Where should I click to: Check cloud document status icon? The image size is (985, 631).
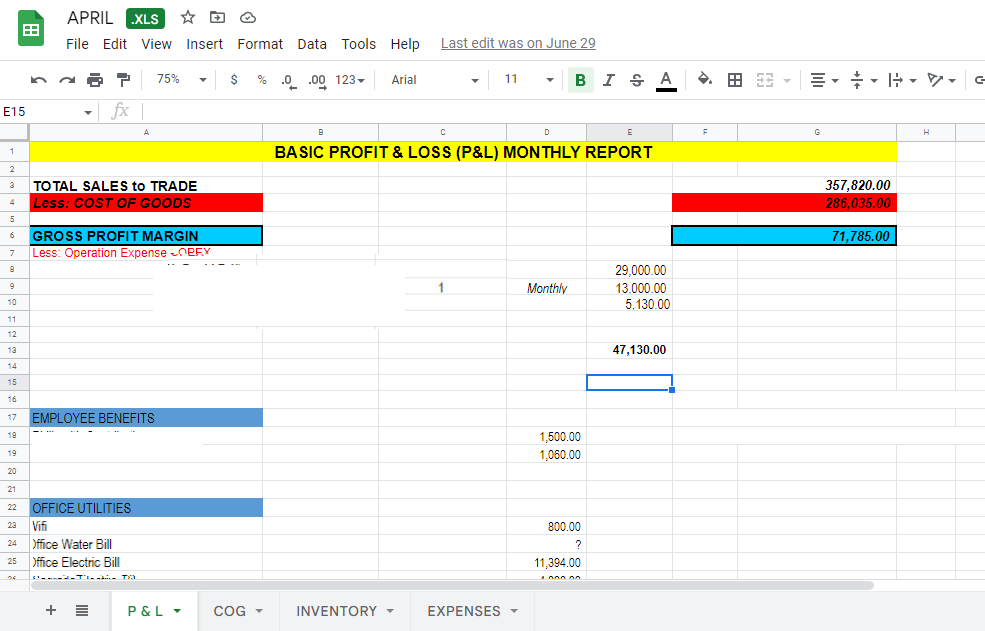[x=248, y=18]
